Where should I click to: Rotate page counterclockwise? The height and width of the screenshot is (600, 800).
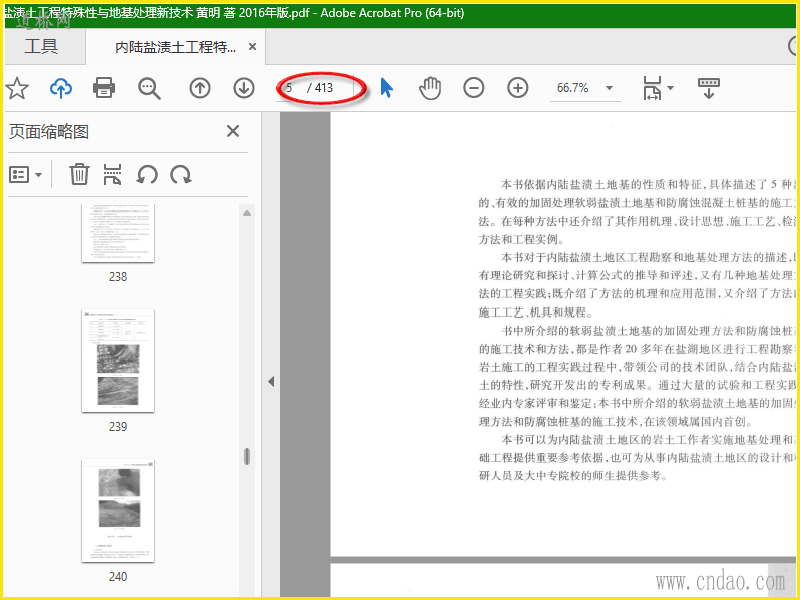pyautogui.click(x=147, y=174)
